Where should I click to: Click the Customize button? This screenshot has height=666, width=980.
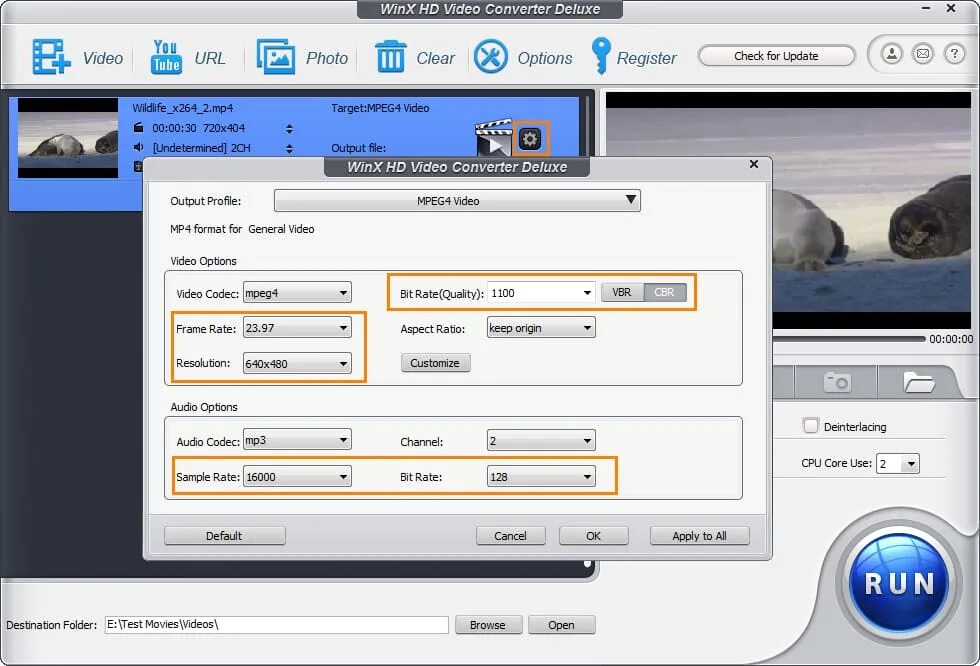pyautogui.click(x=435, y=363)
